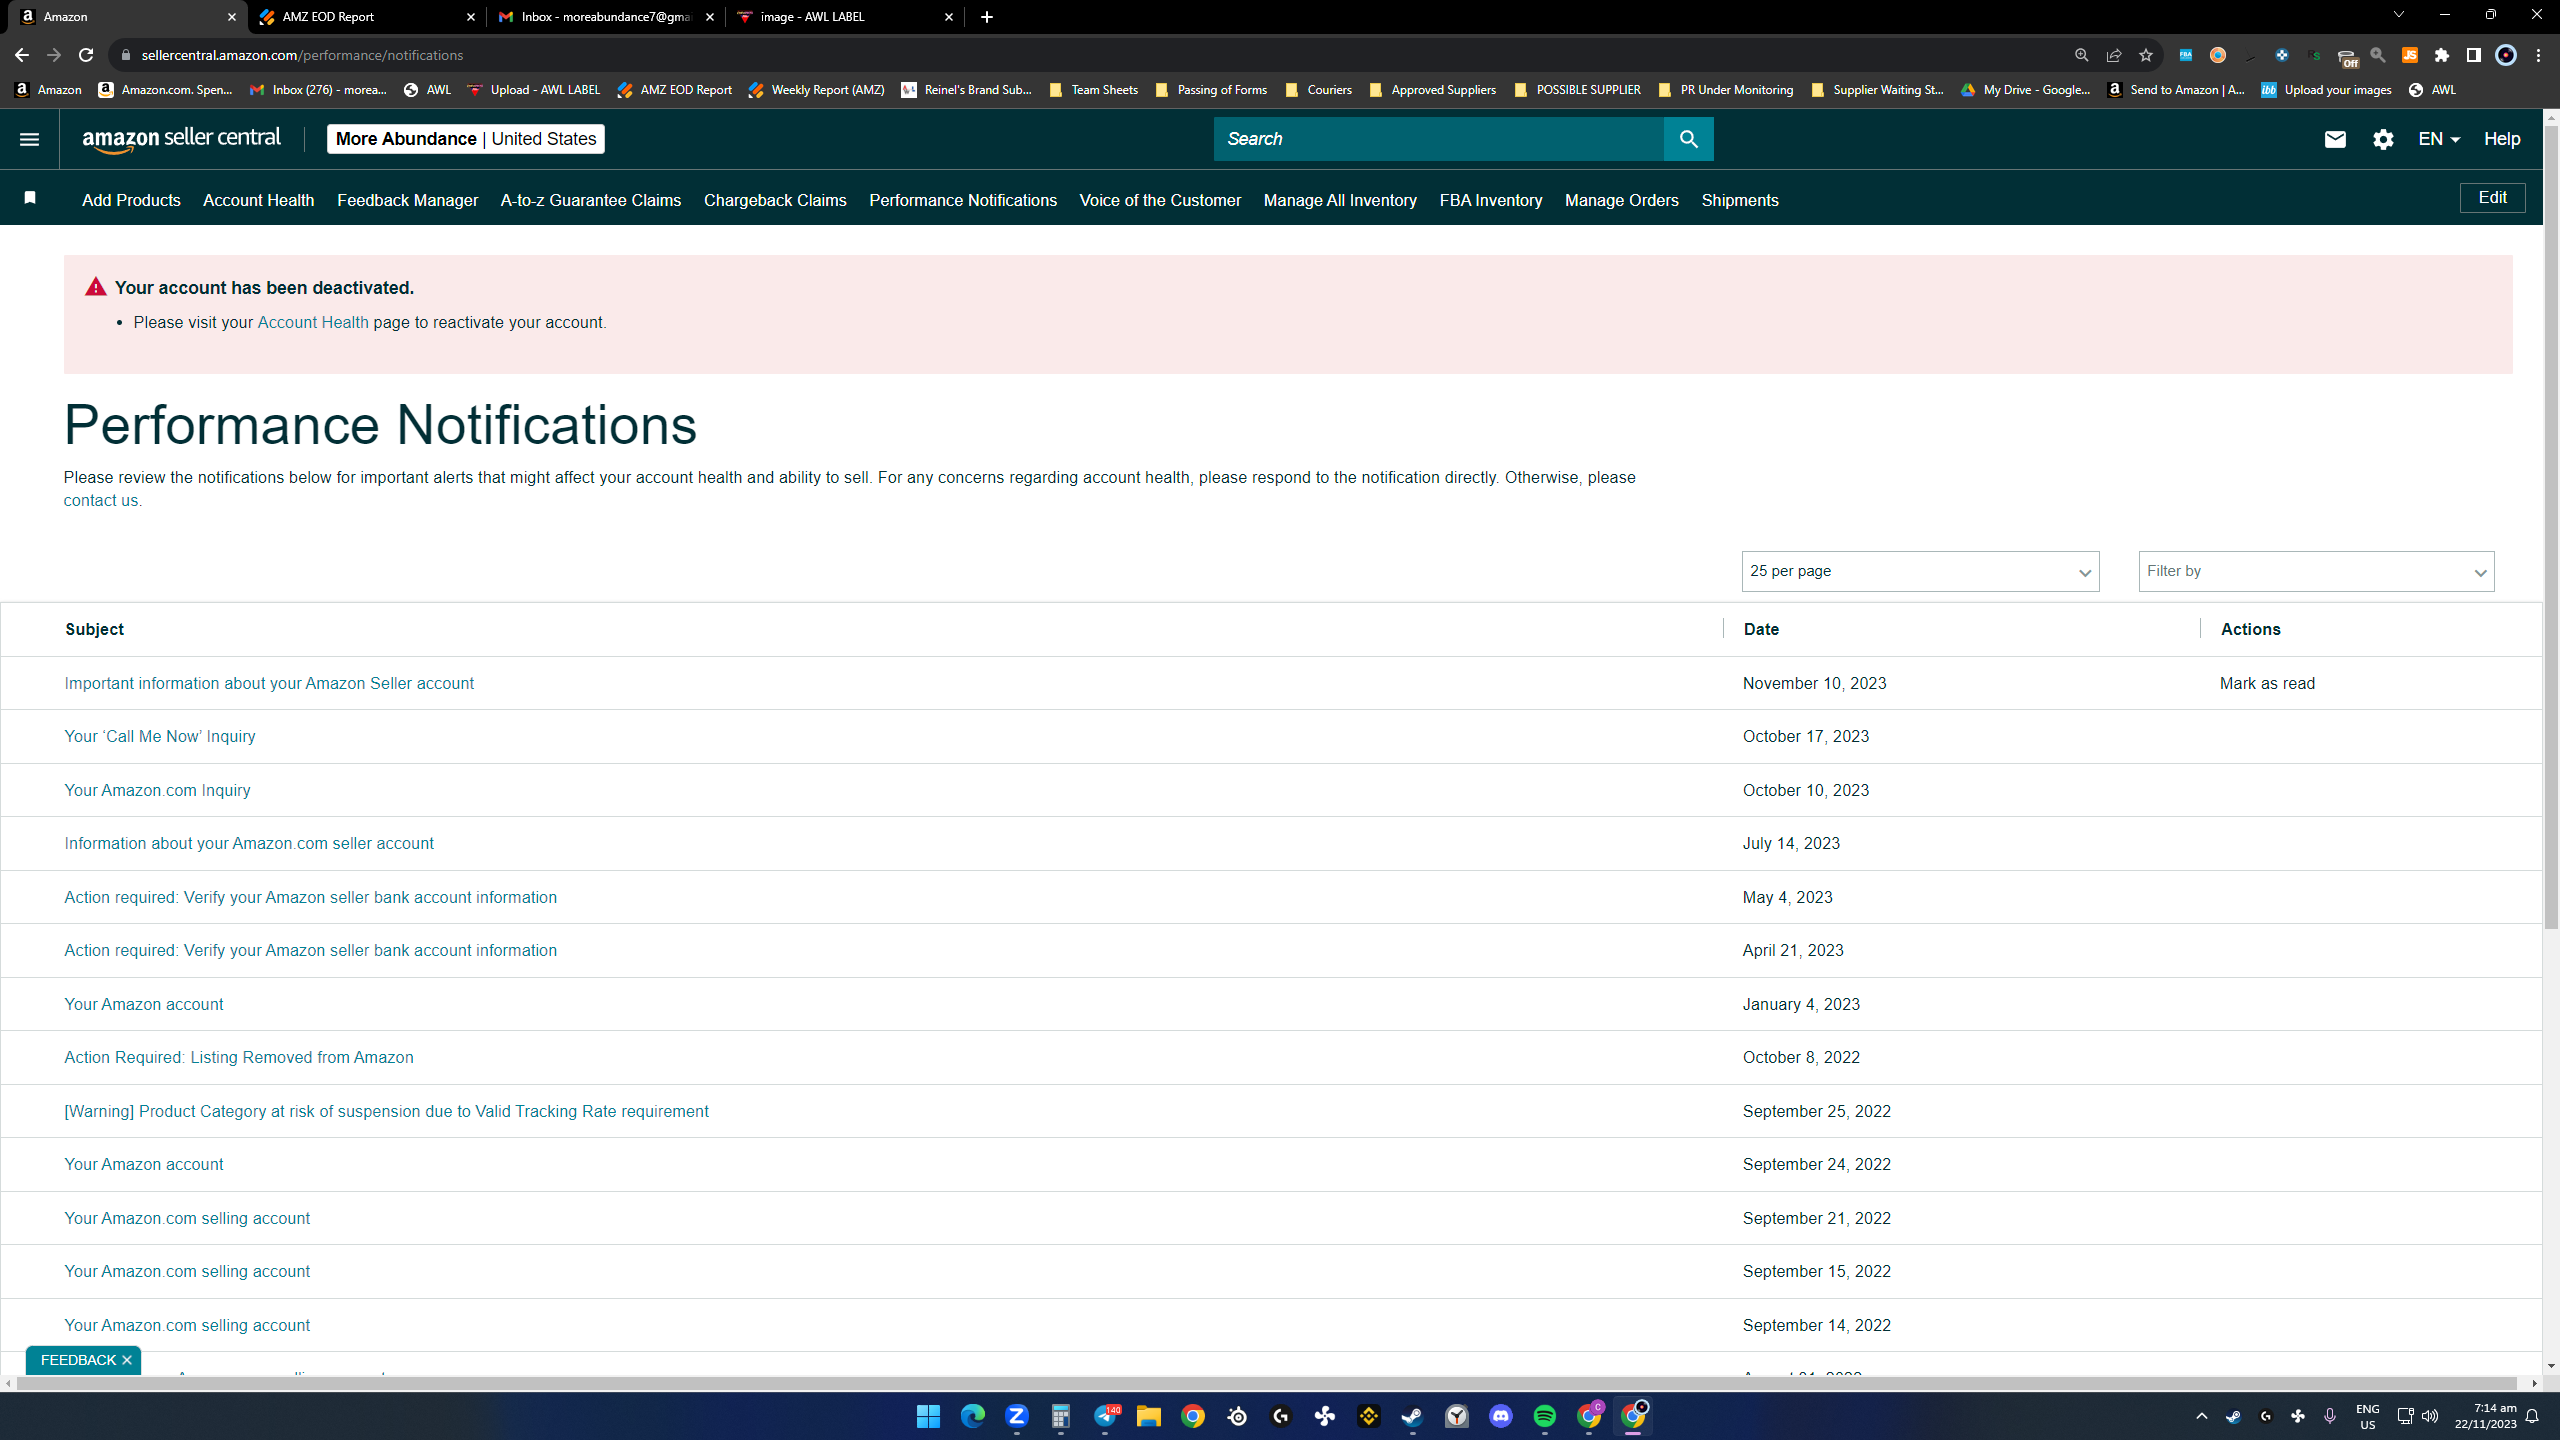
Task: Expand the system tray hidden icons chevron
Action: click(x=2201, y=1416)
